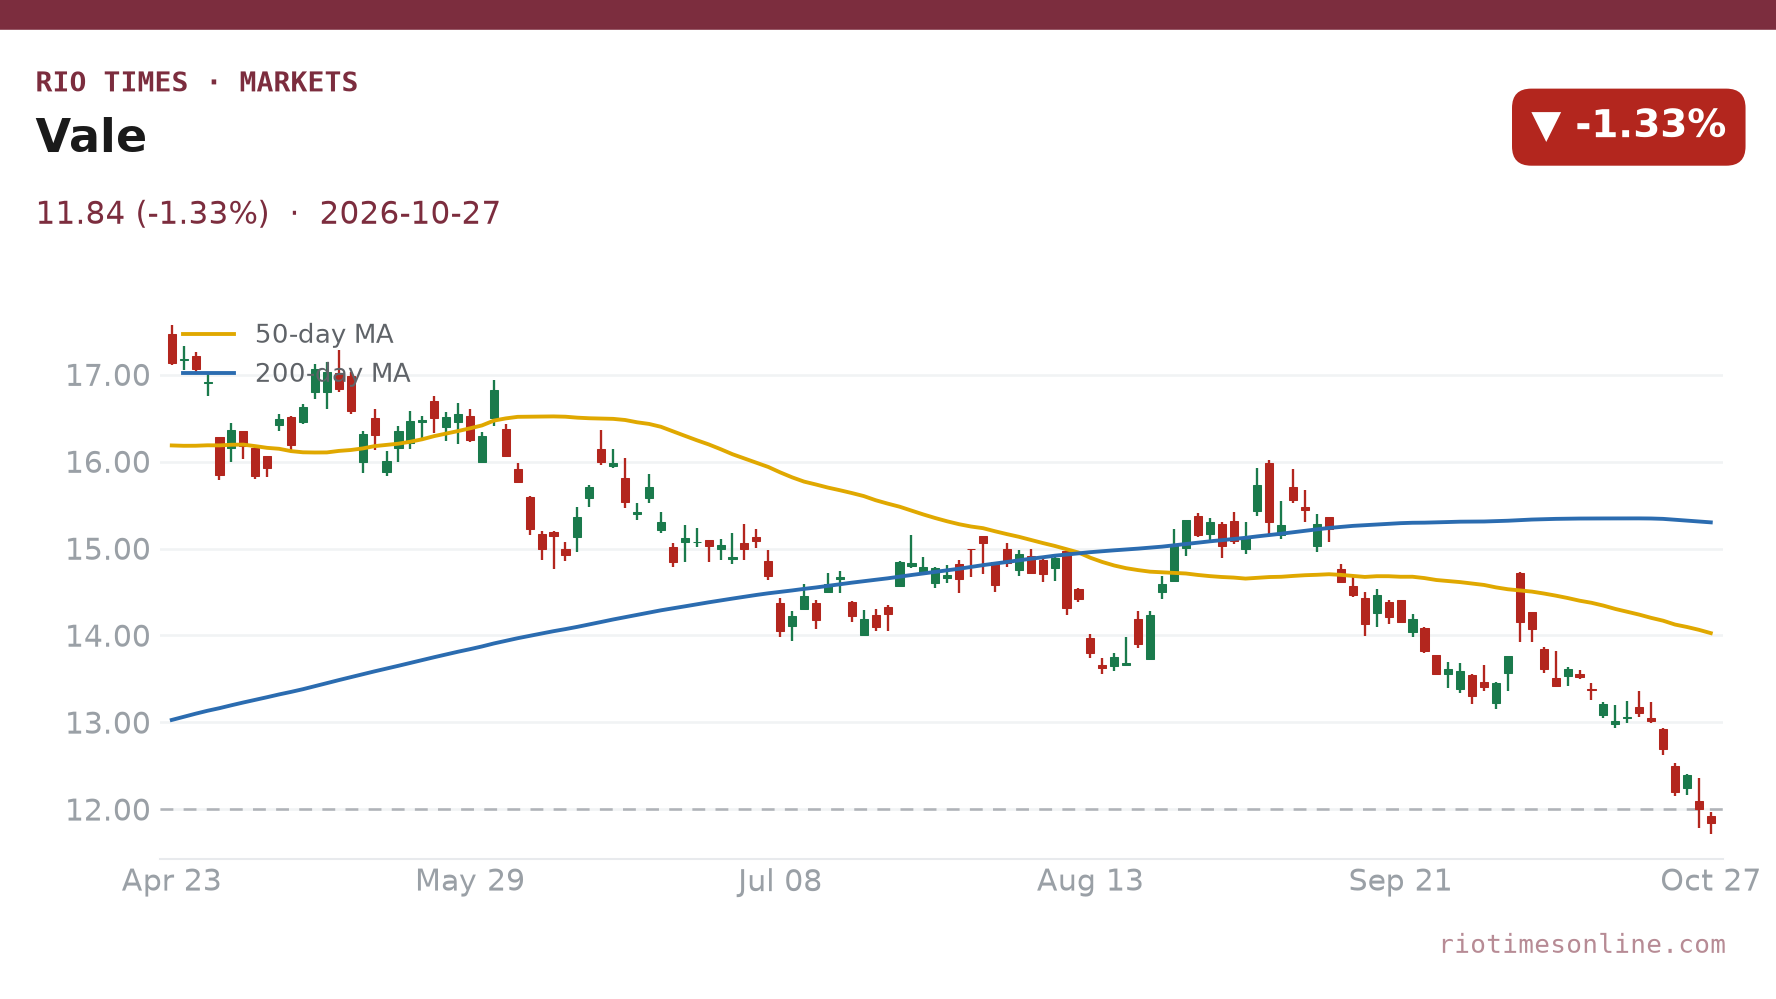The image size is (1776, 999).
Task: Click the yellow 50-day MA legend swatch
Action: [209, 334]
